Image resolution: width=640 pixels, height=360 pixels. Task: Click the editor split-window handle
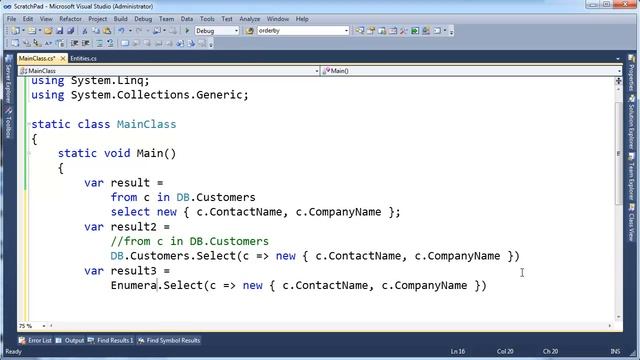(x=619, y=80)
